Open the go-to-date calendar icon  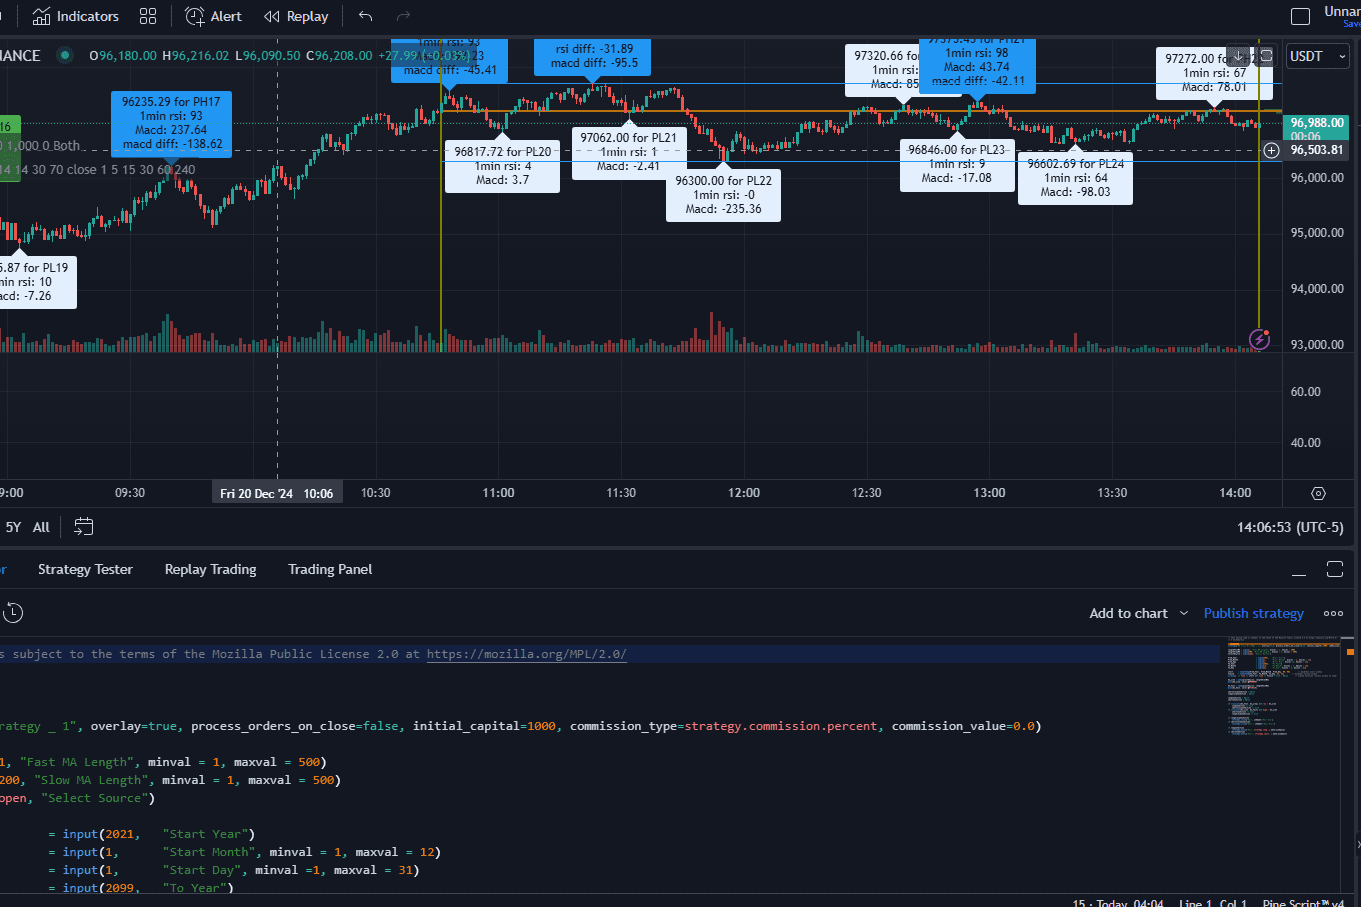tap(84, 526)
